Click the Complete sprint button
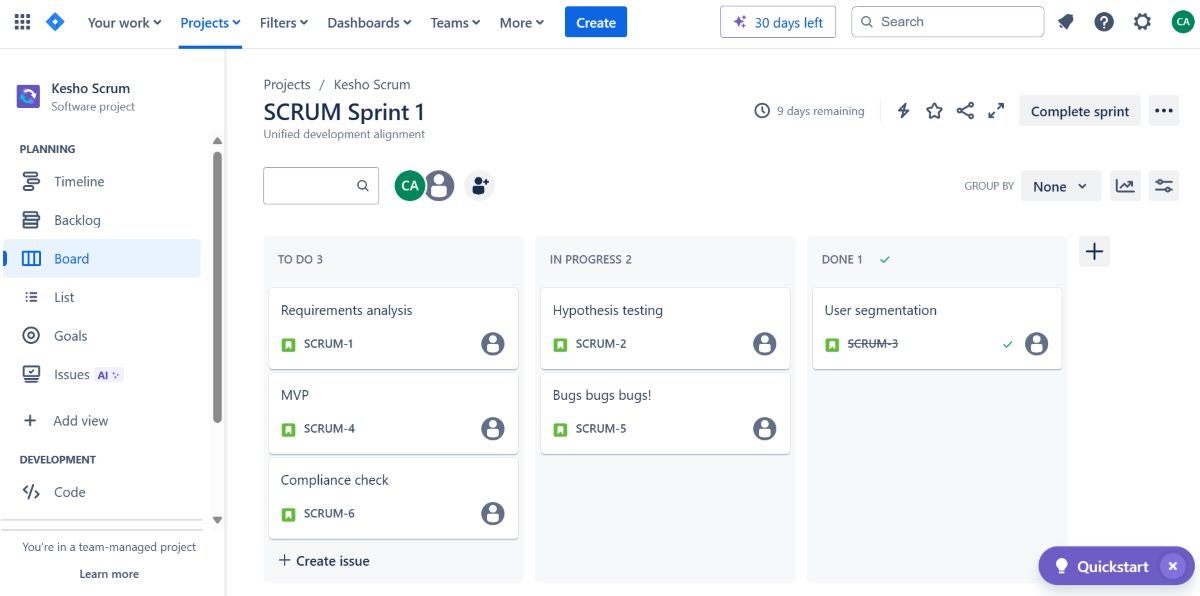Viewport: 1200px width, 596px height. [1080, 111]
